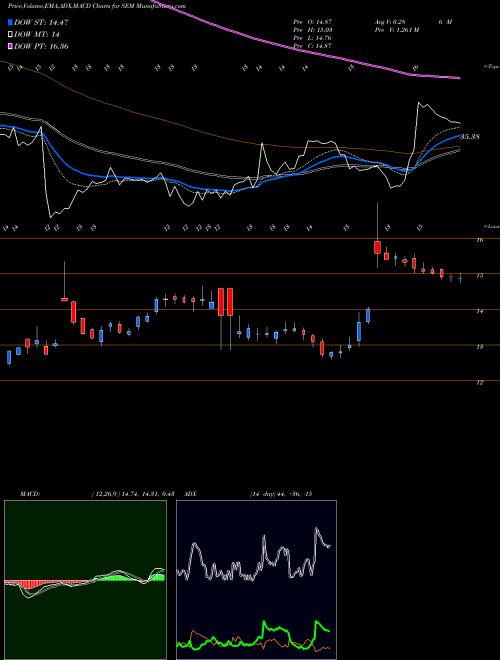Click the 'Pre V: 1.261 M' volume text
Viewport: 500px width, 660px height.
396,30
